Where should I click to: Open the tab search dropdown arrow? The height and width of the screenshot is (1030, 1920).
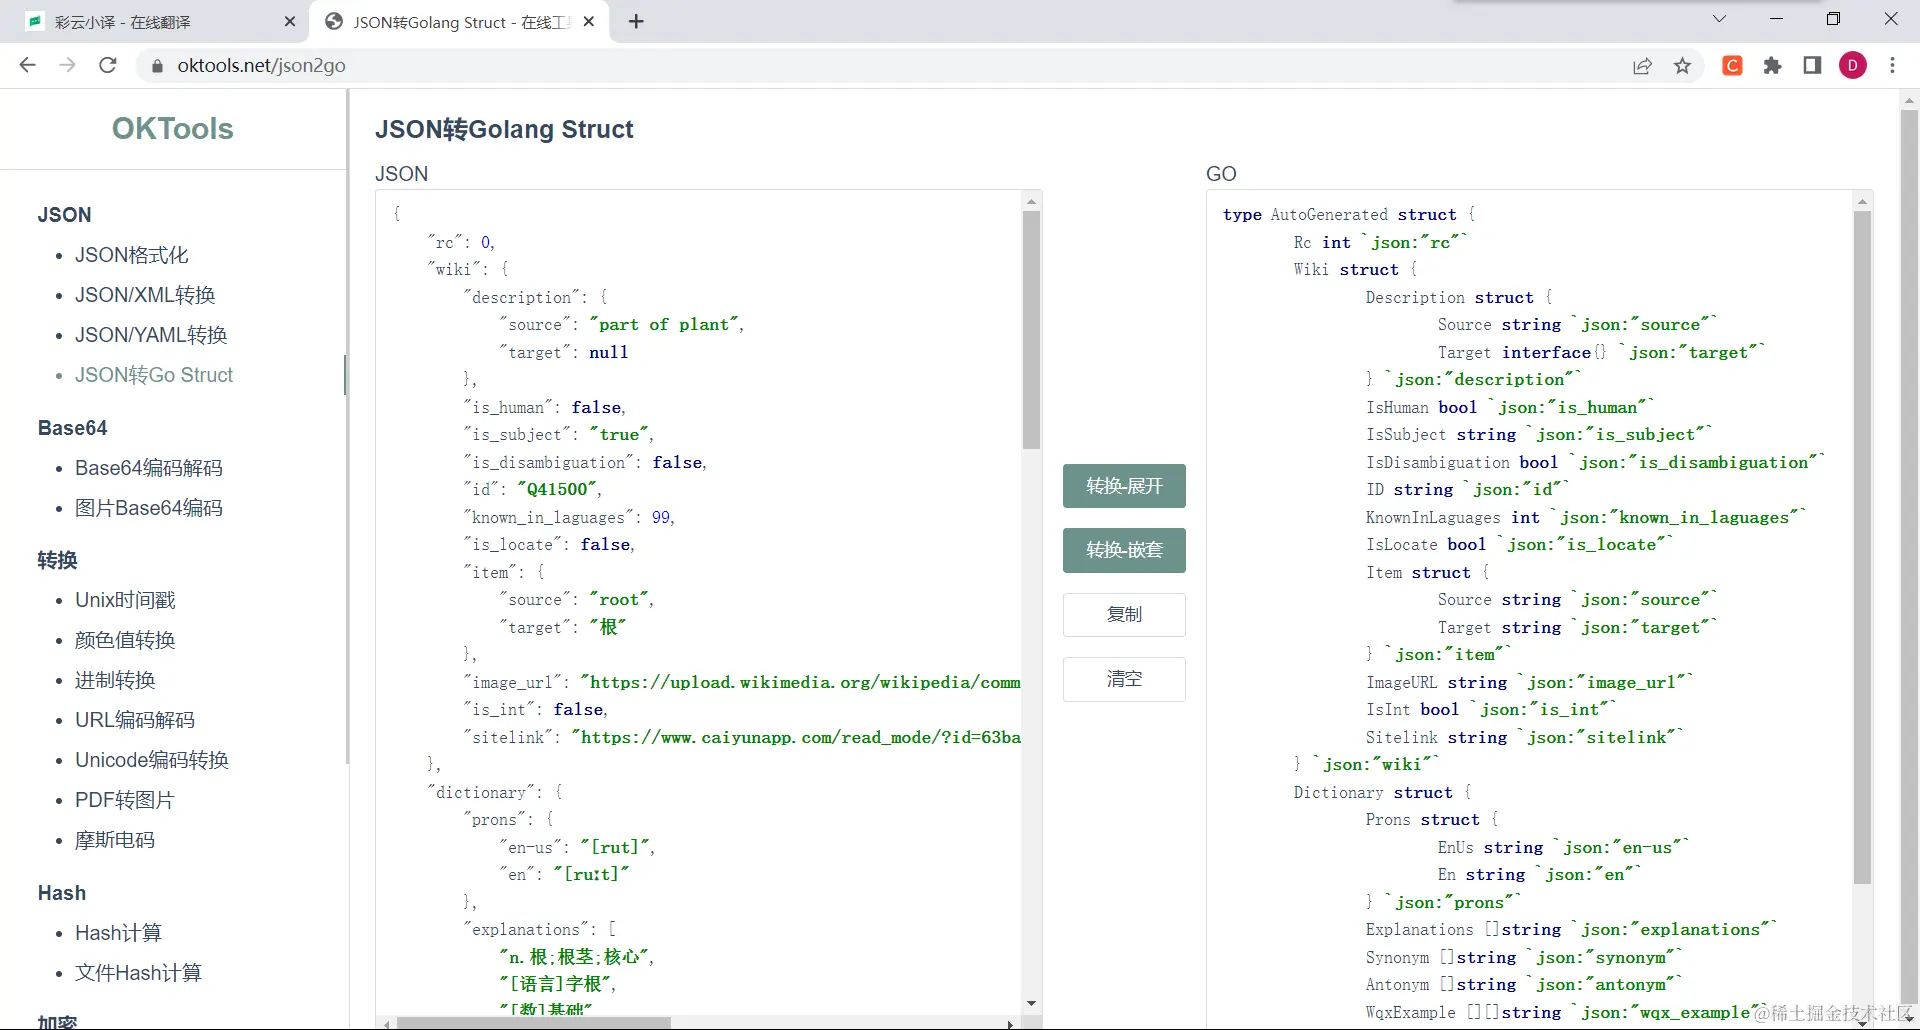[x=1720, y=19]
